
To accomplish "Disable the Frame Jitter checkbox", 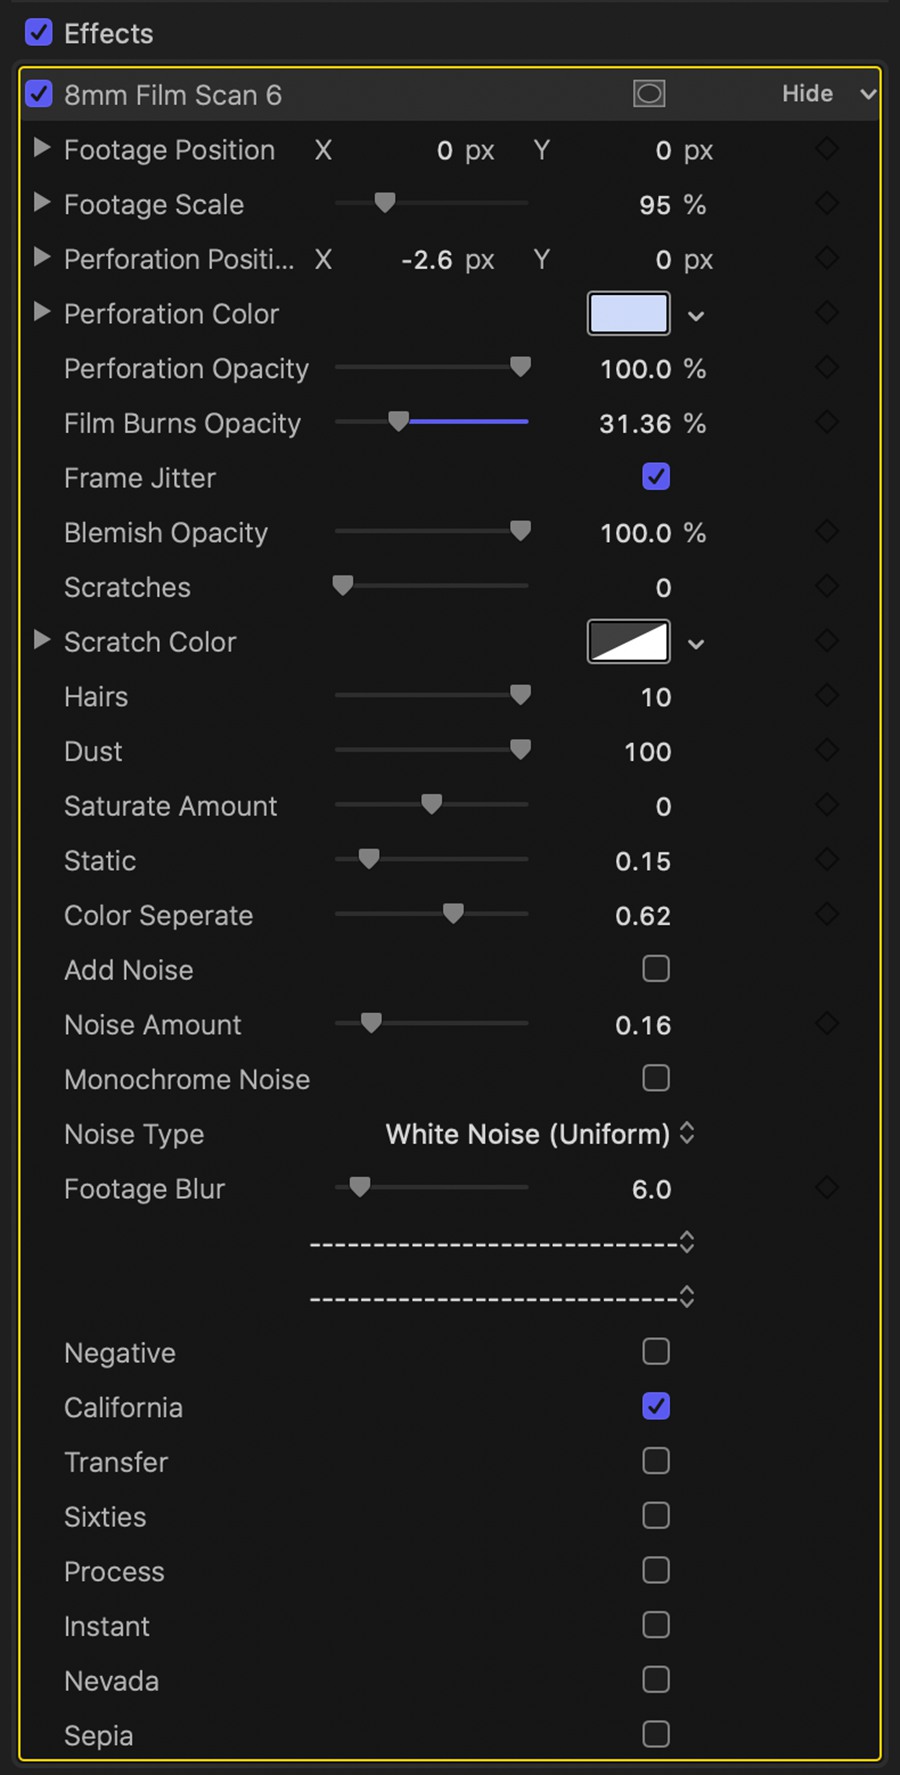I will point(656,477).
